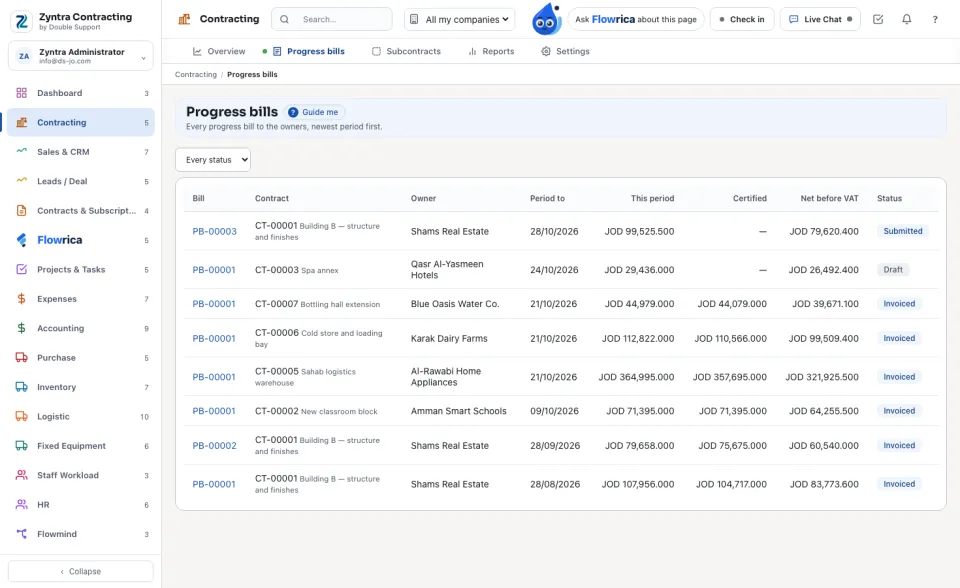Open Expenses dollar icon
The height and width of the screenshot is (588, 960).
pyautogui.click(x=21, y=299)
